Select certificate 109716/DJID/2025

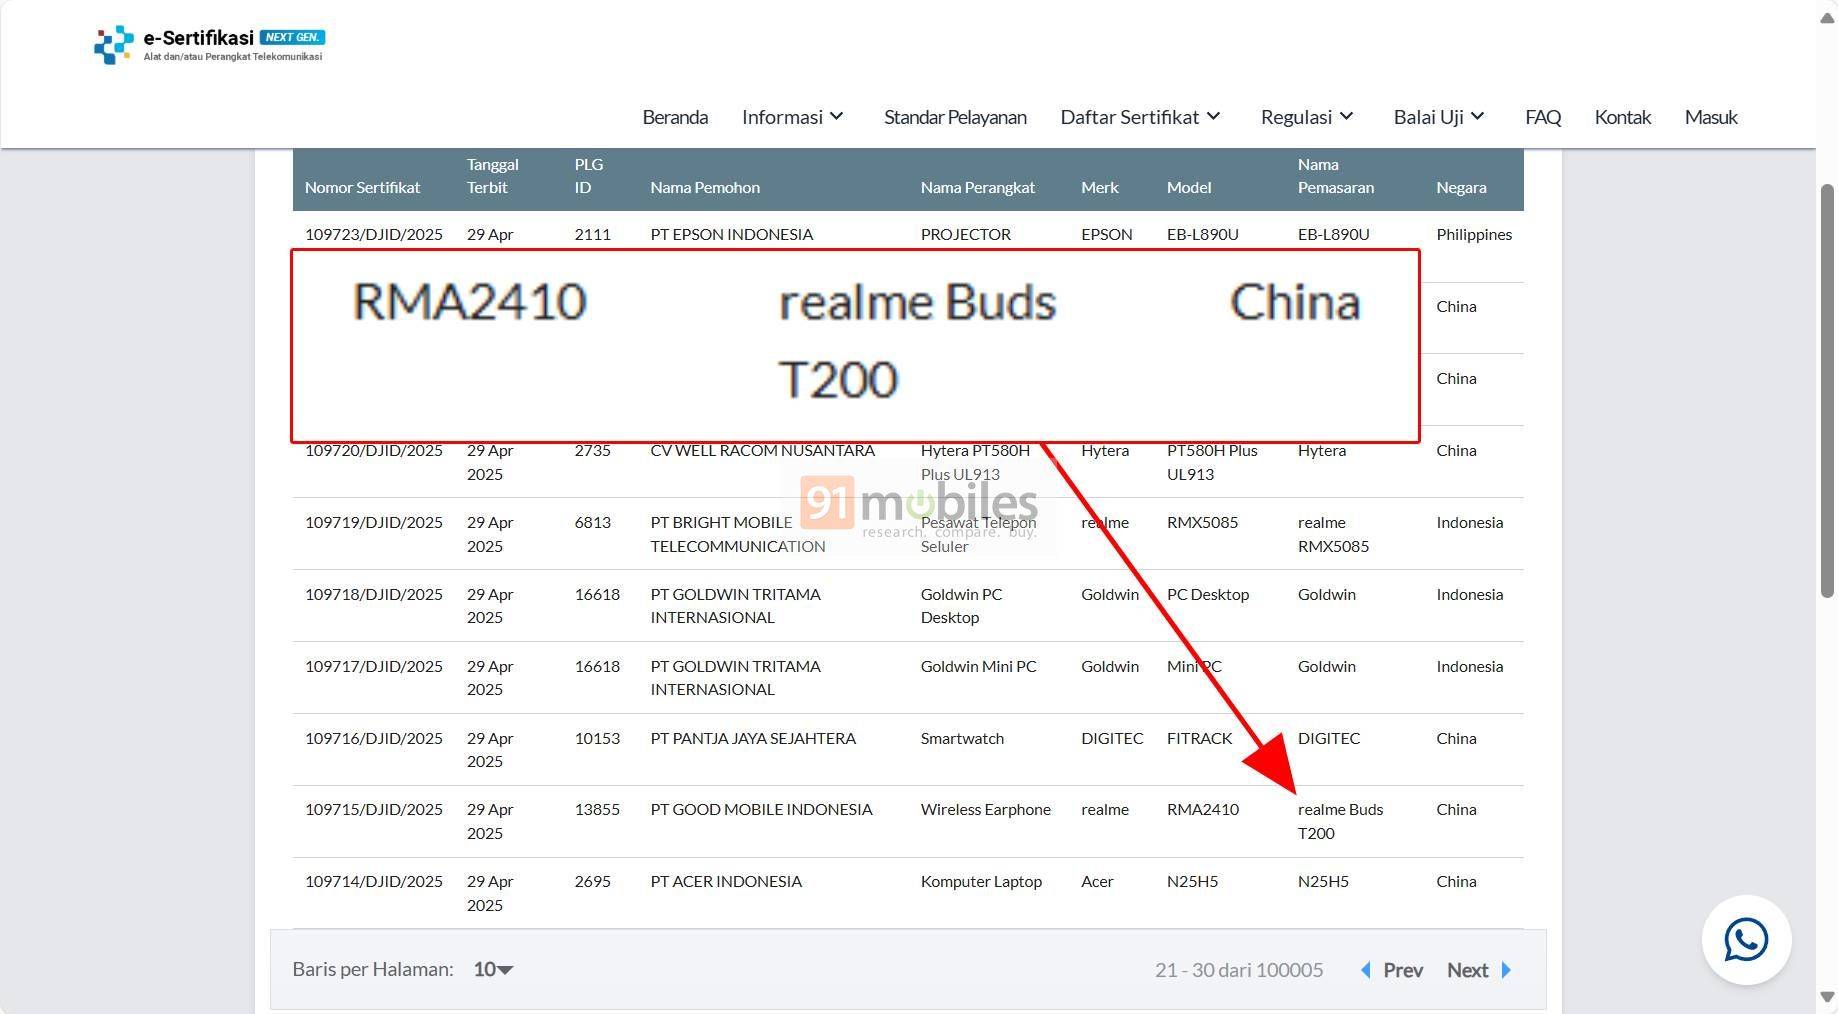tap(373, 738)
